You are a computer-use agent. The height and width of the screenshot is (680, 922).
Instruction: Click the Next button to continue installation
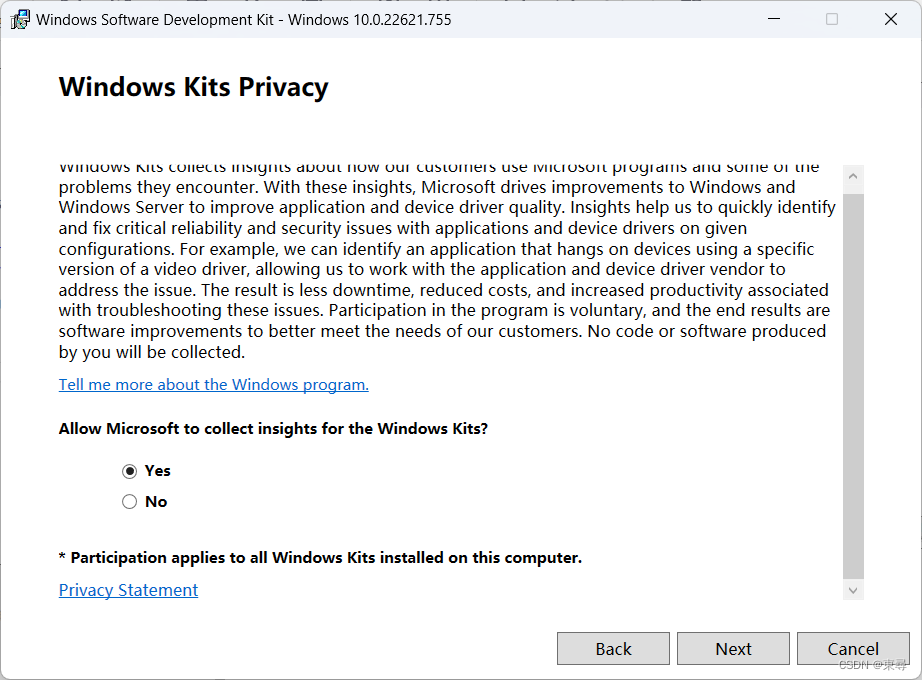tap(733, 648)
